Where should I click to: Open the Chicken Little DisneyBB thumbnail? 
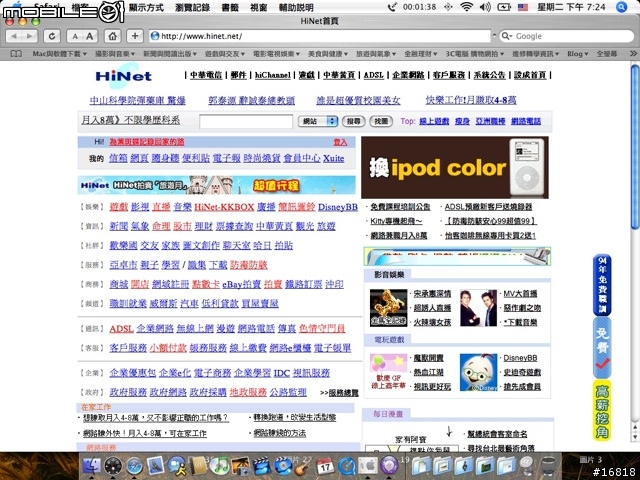pos(478,373)
